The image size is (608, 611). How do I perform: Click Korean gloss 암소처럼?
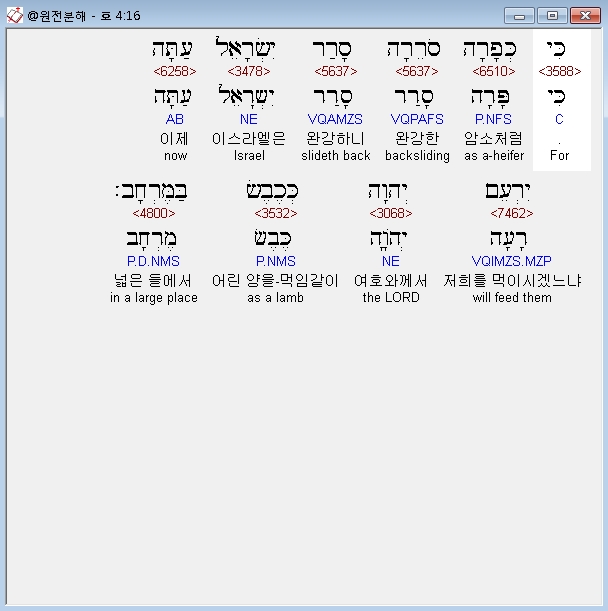click(x=493, y=138)
